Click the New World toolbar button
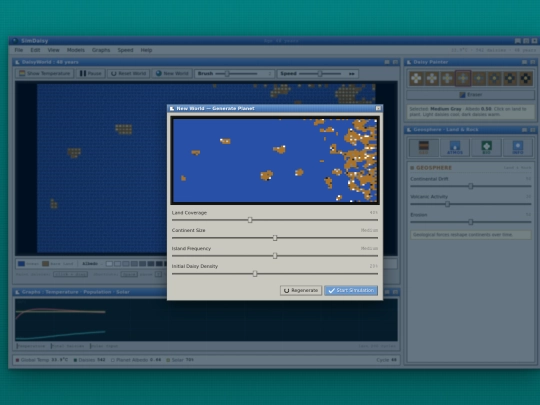This screenshot has height=405, width=540. point(172,73)
